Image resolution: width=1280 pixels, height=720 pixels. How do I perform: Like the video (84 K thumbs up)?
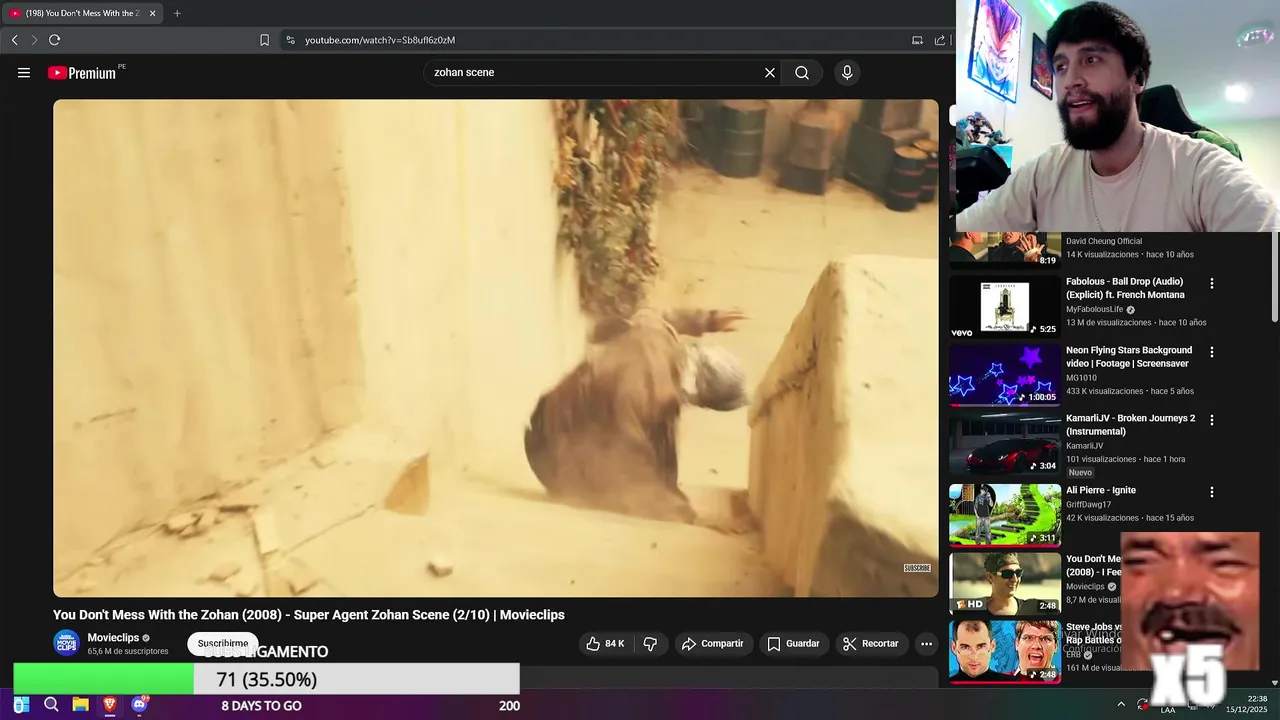click(605, 644)
